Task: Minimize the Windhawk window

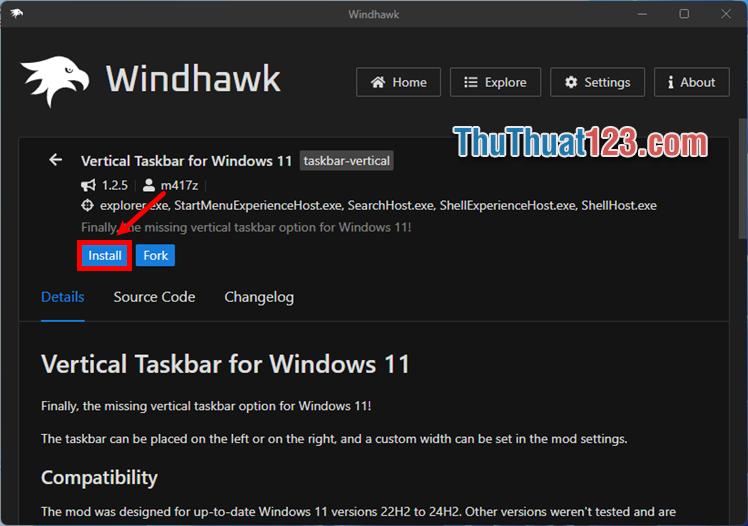Action: pyautogui.click(x=641, y=14)
